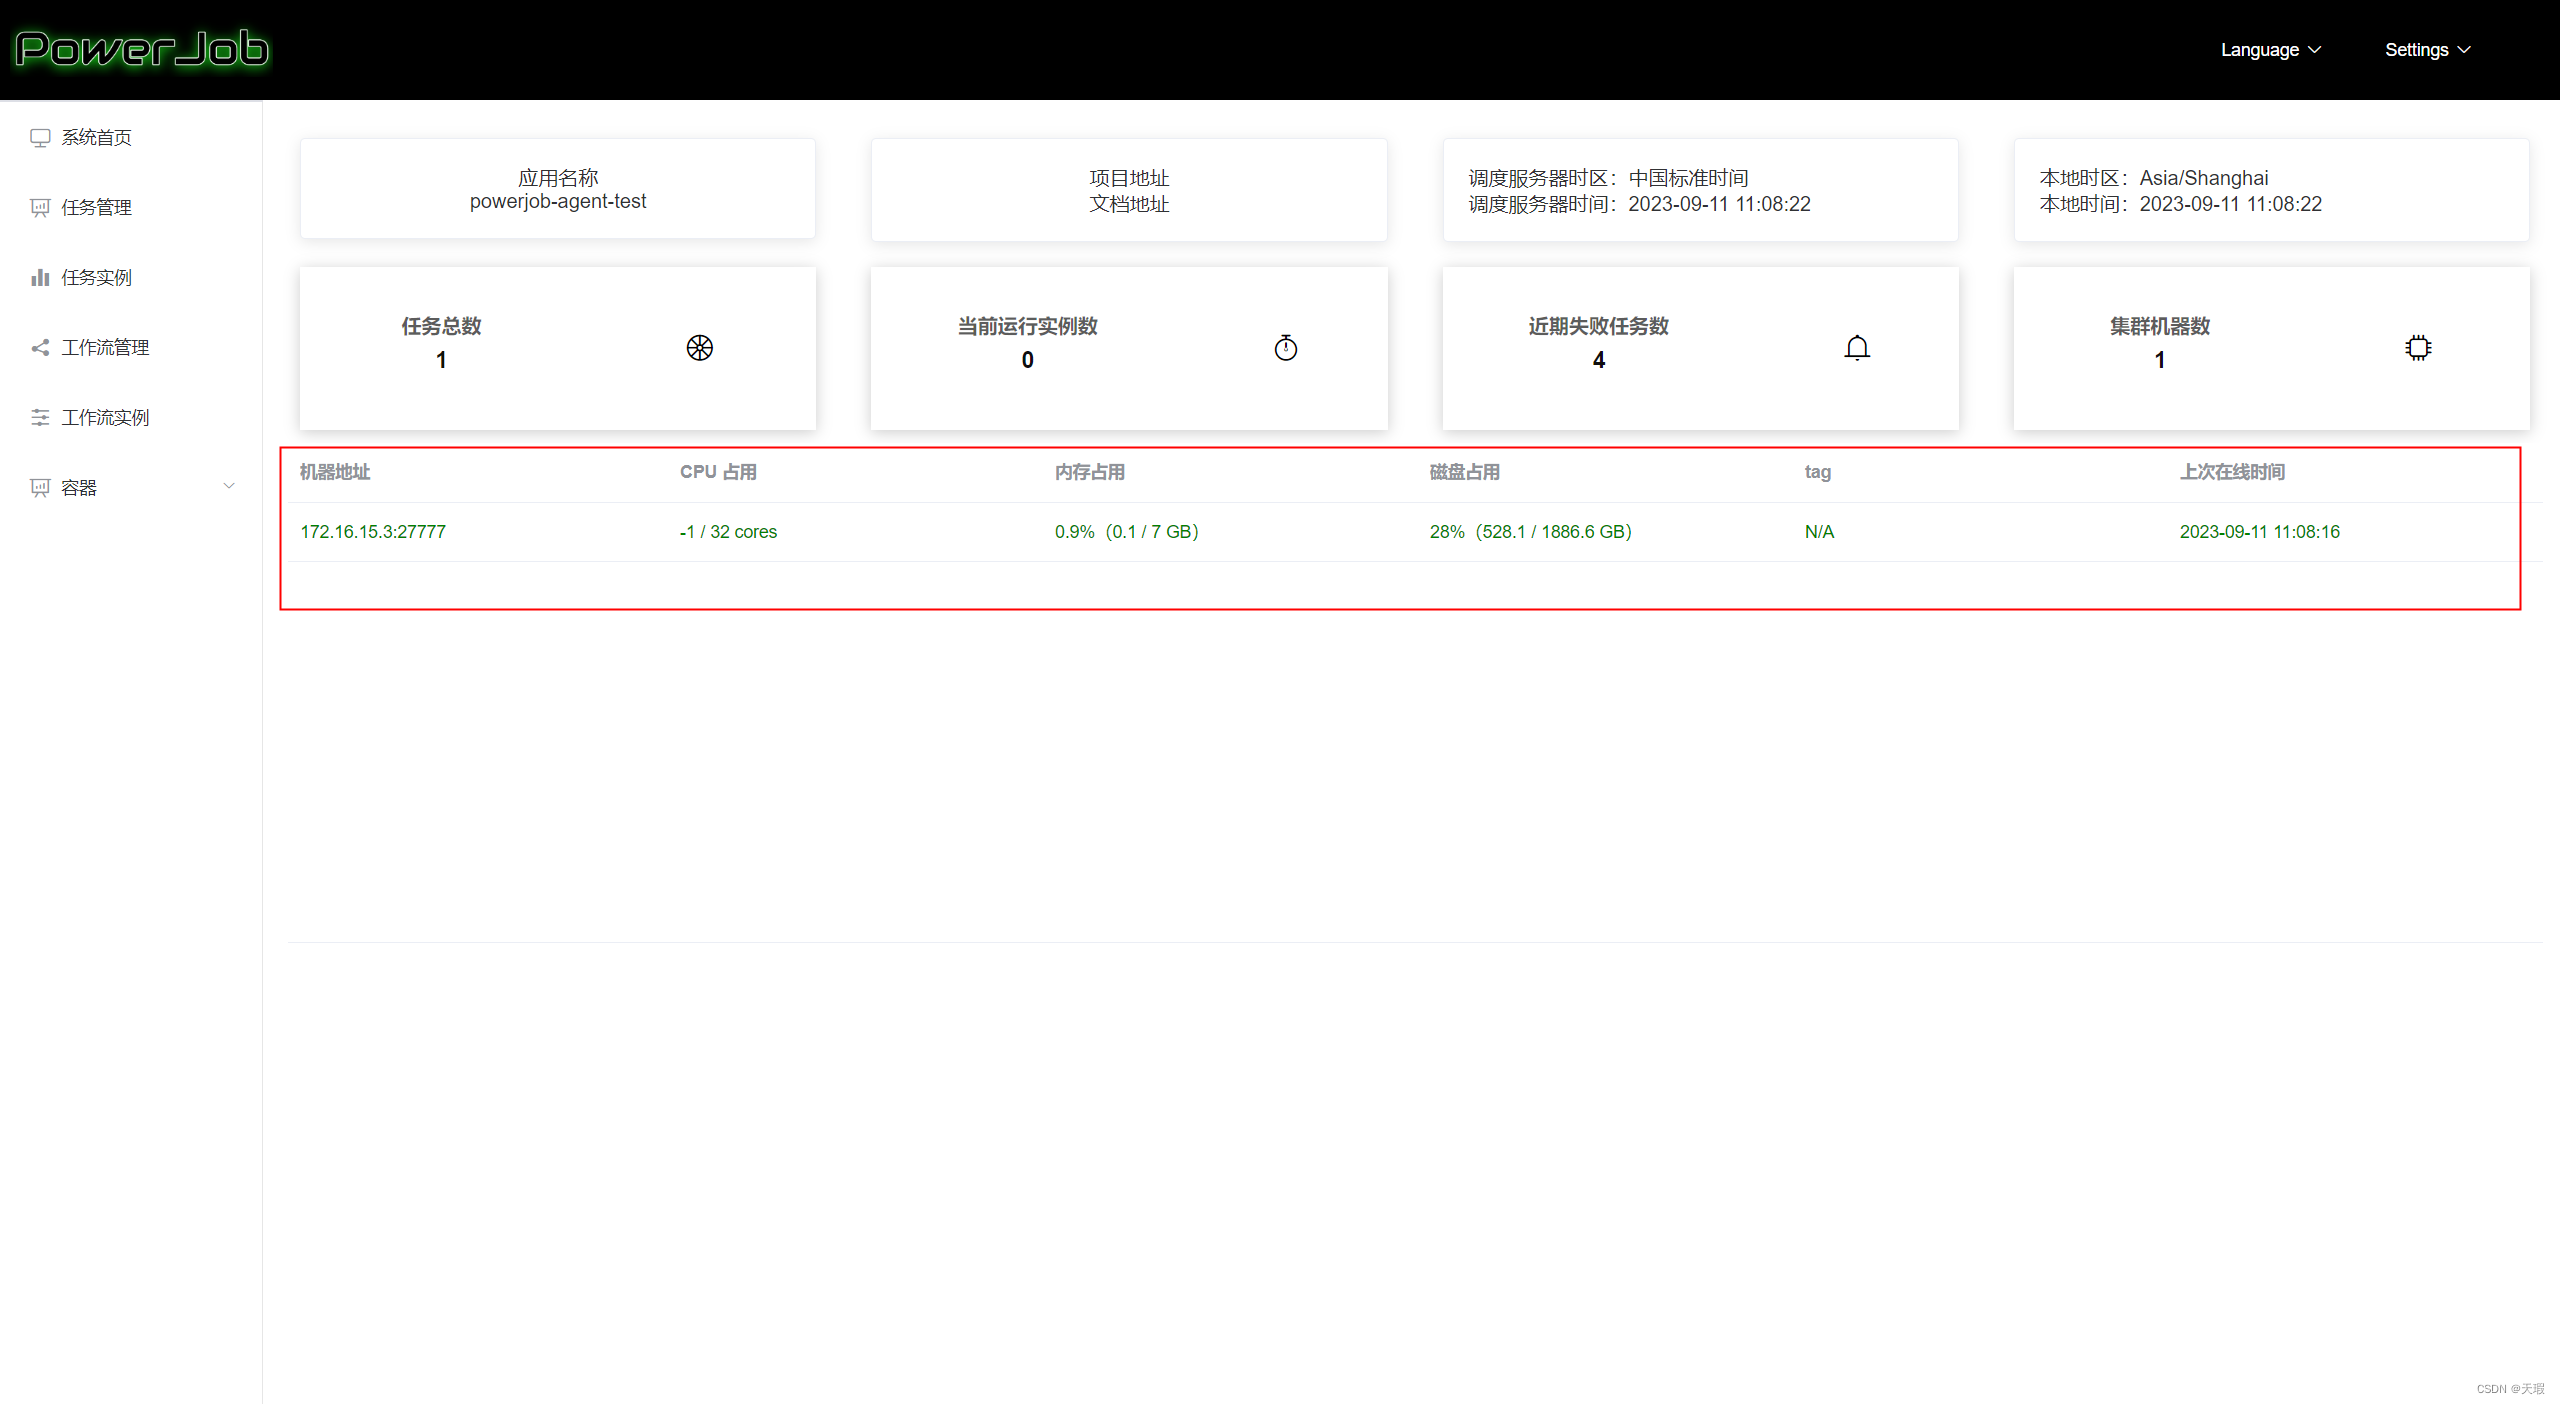Click the 本地时区 Asia/Shanghai text
Image resolution: width=2560 pixels, height=1404 pixels.
click(x=2154, y=178)
